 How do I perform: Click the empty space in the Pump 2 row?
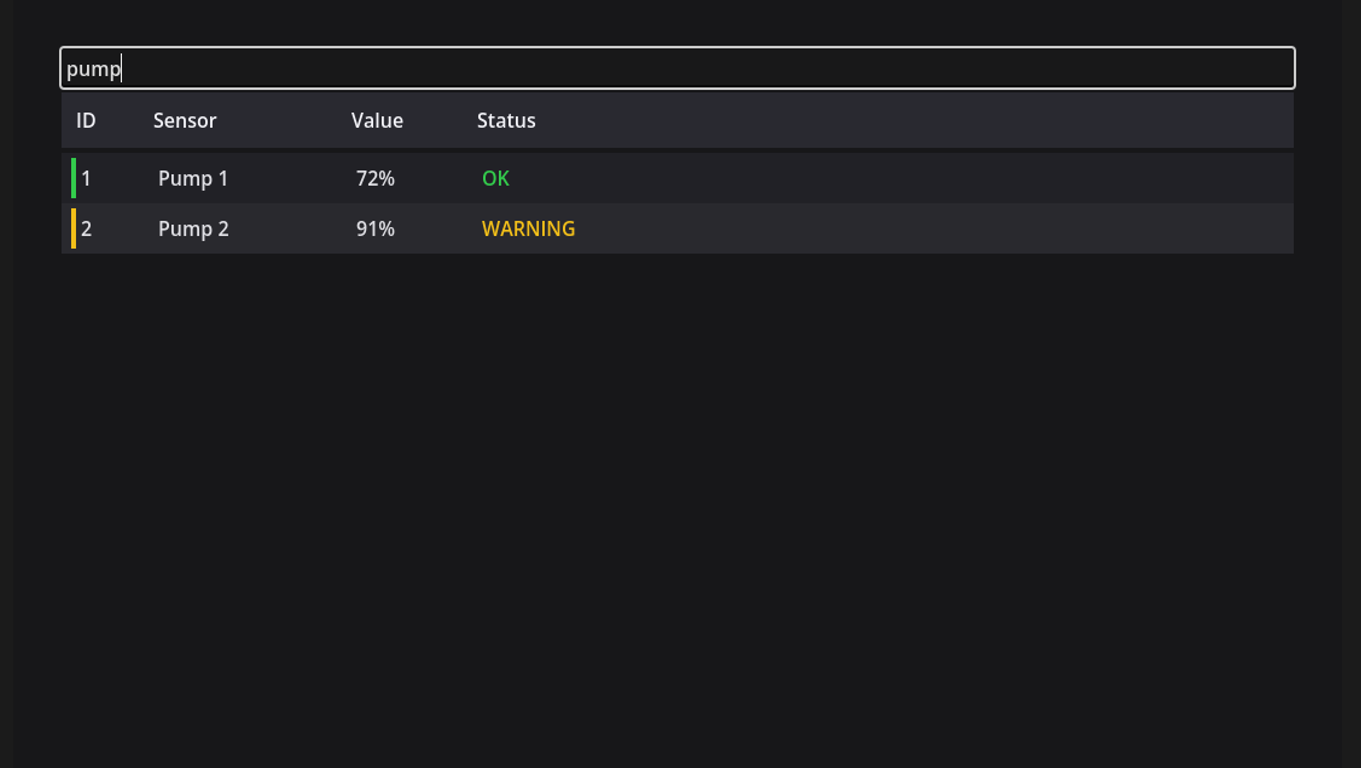tap(935, 228)
